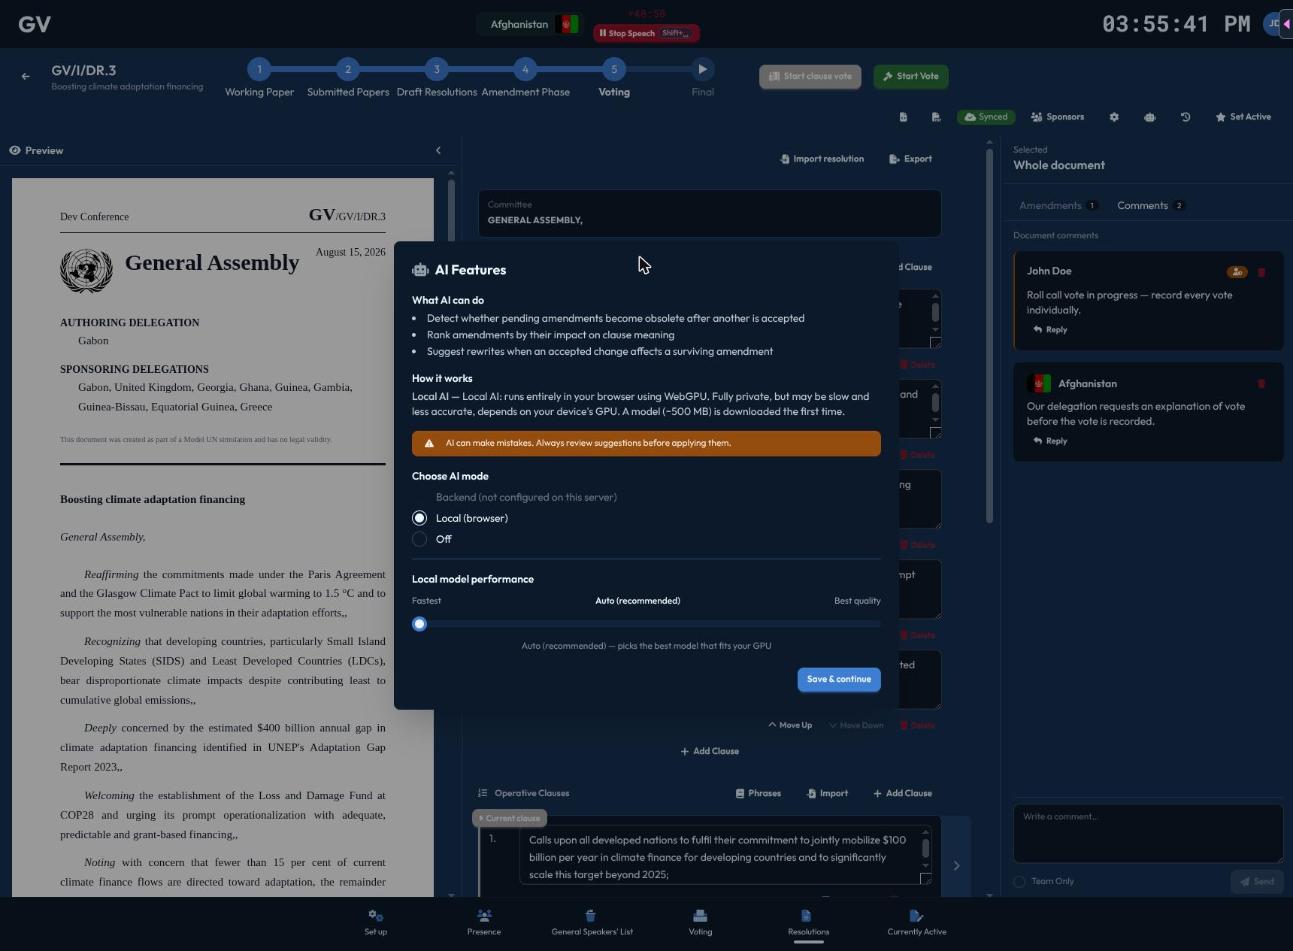
Task: Click the first document file icon left of Synced
Action: (903, 117)
